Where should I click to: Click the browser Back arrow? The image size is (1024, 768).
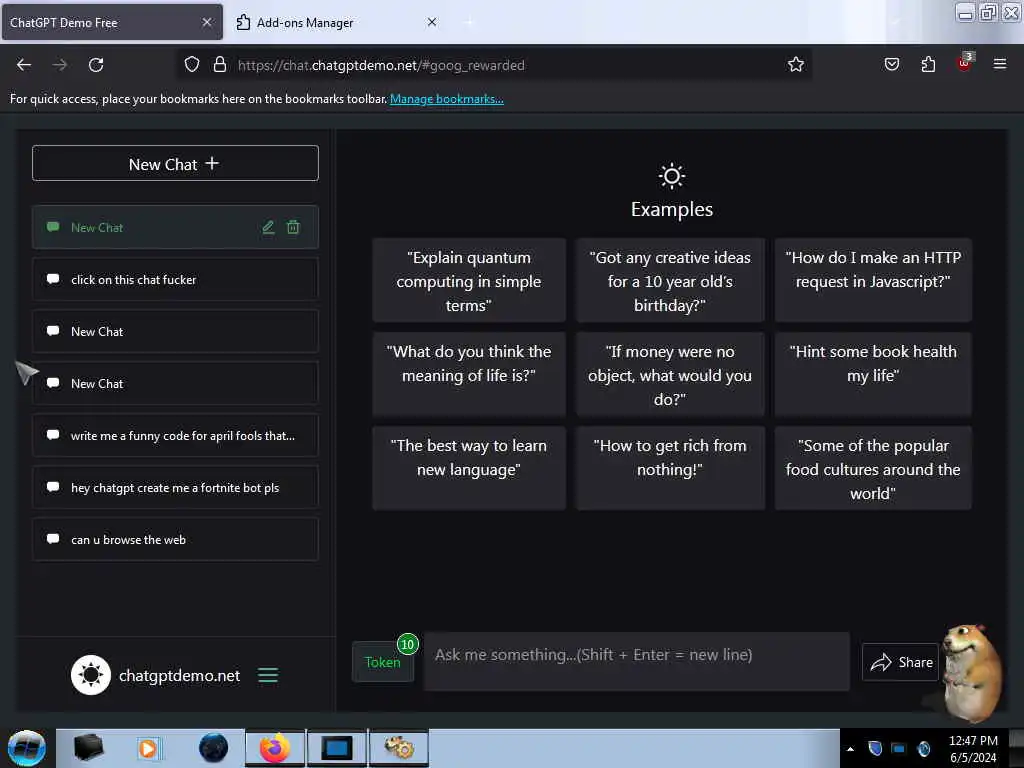point(24,65)
